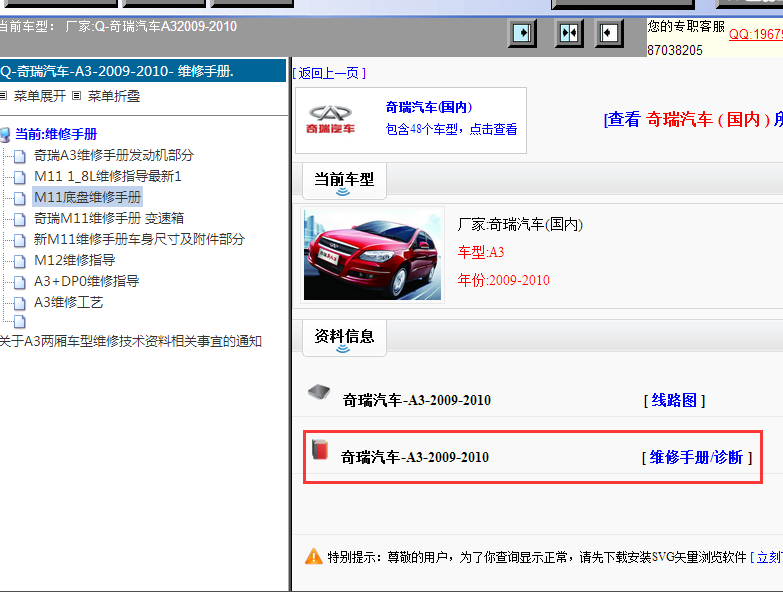The width and height of the screenshot is (783, 592).
Task: Open M12维修指导 document
Action: click(74, 260)
